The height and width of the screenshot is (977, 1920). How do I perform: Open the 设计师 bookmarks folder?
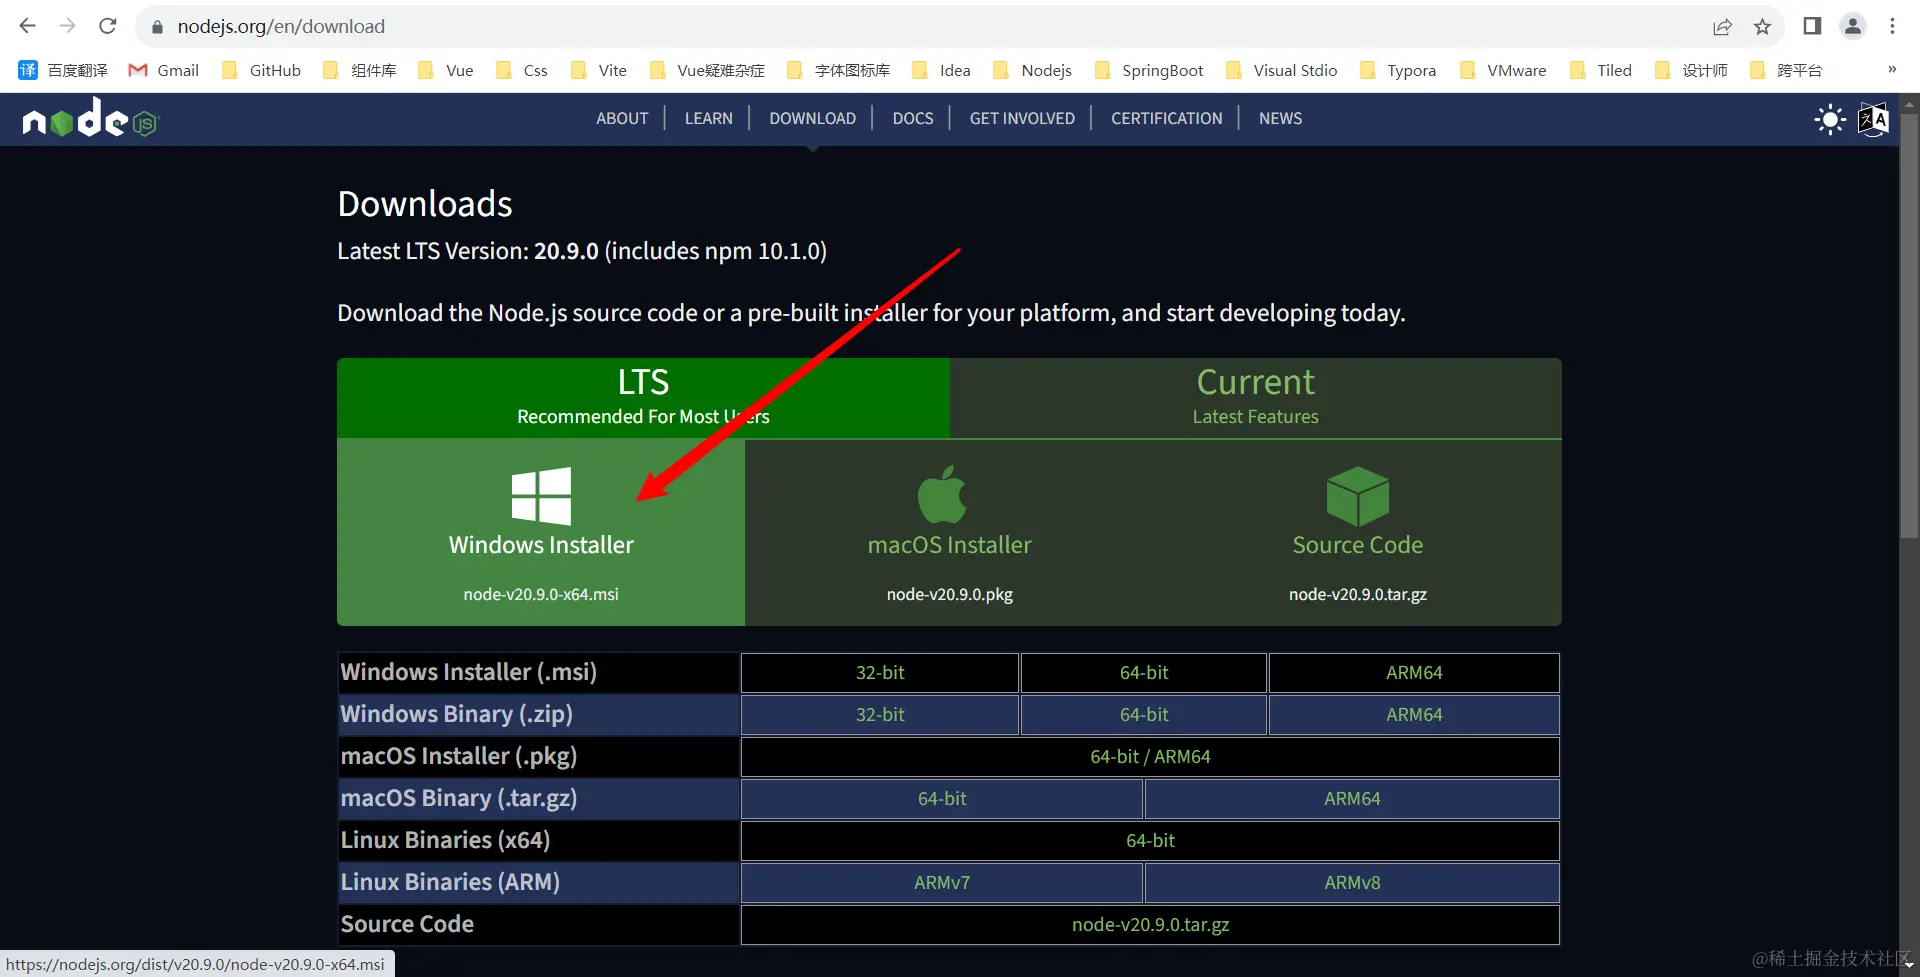1691,70
